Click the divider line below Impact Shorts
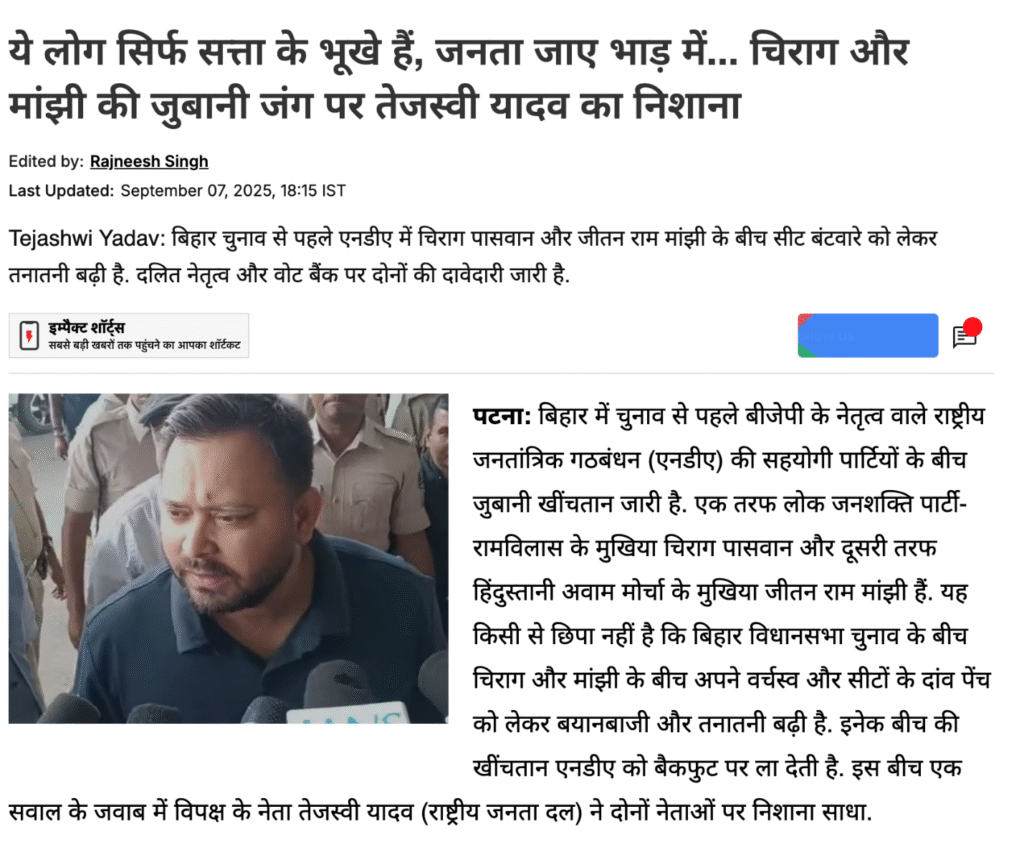The image size is (1024, 852). 502,373
